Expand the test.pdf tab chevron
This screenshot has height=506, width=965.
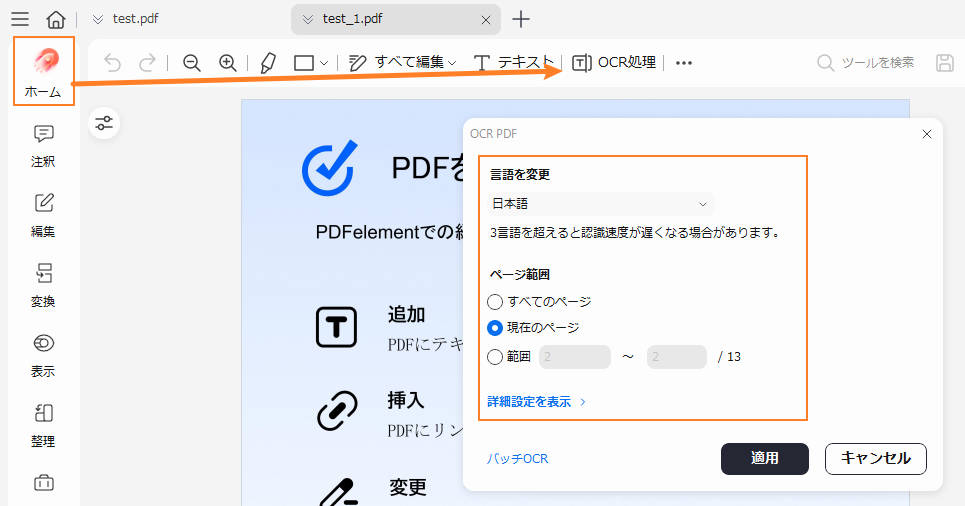[97, 20]
